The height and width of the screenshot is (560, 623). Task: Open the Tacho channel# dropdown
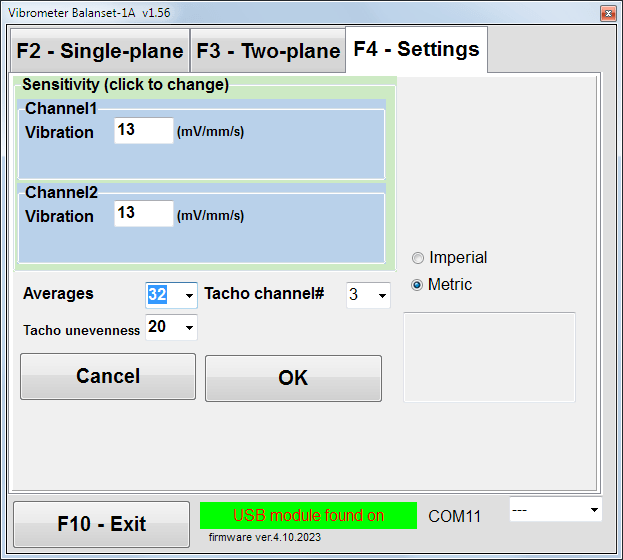pyautogui.click(x=368, y=295)
